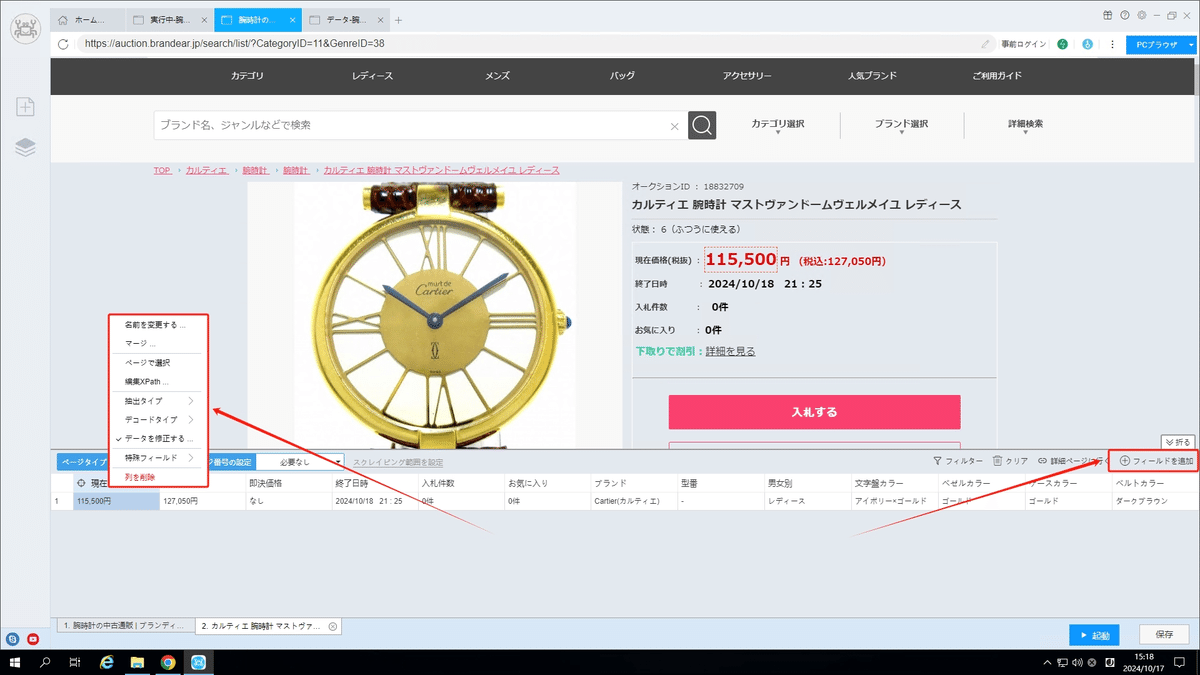Close the データ tab

[x=382, y=20]
